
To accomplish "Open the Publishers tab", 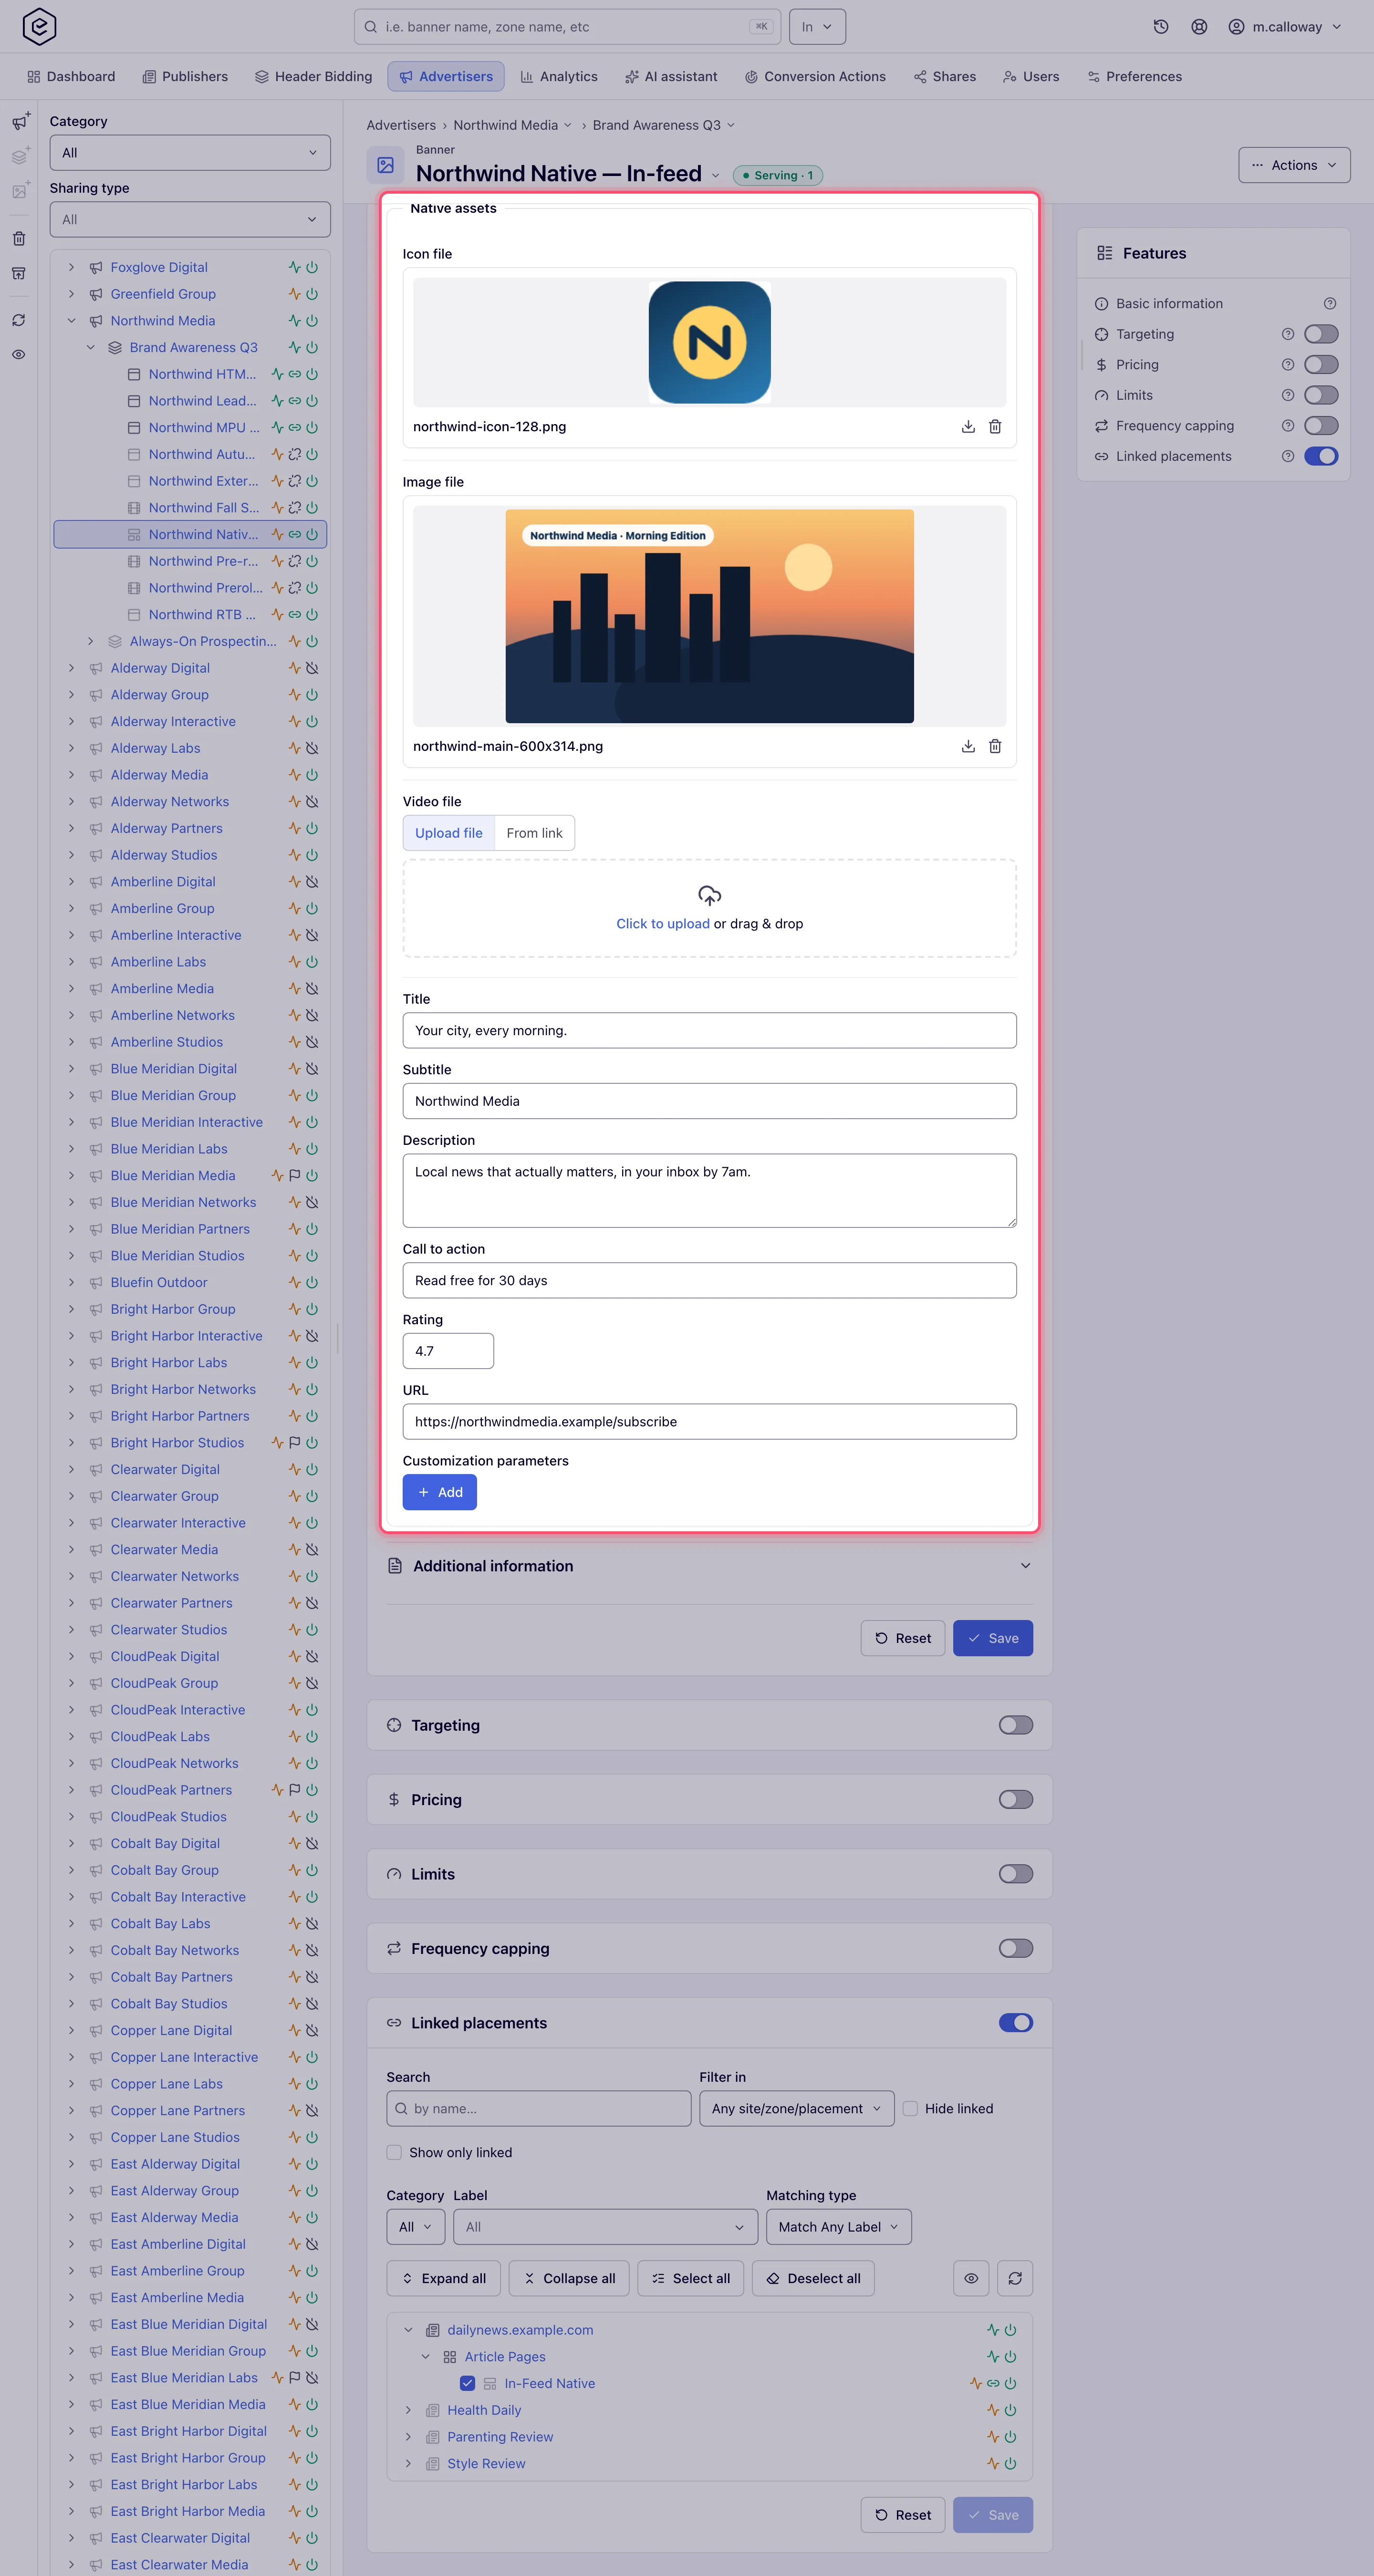I will click(185, 77).
